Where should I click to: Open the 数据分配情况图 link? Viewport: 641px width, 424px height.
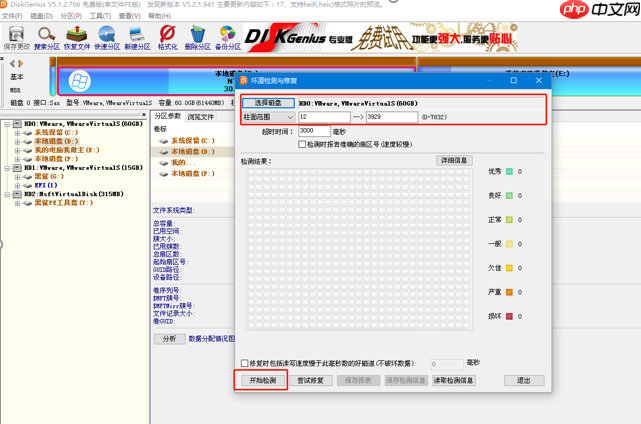coord(212,339)
